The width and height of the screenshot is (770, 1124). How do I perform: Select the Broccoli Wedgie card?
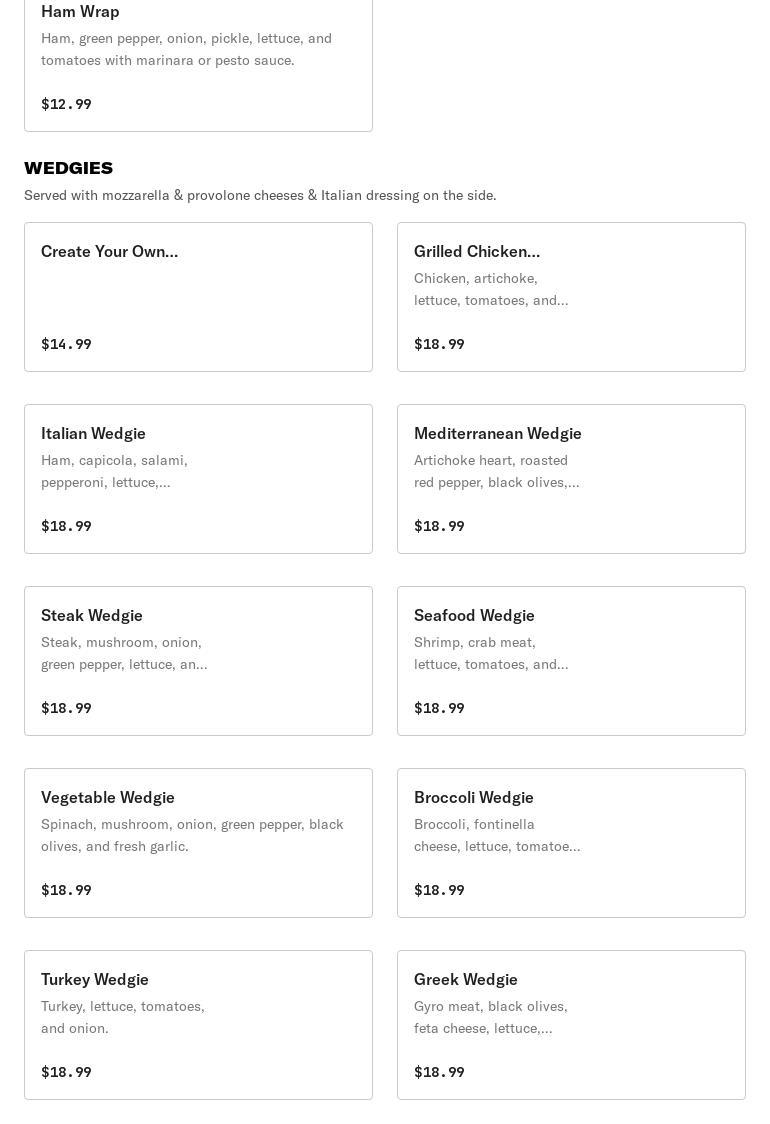click(571, 842)
